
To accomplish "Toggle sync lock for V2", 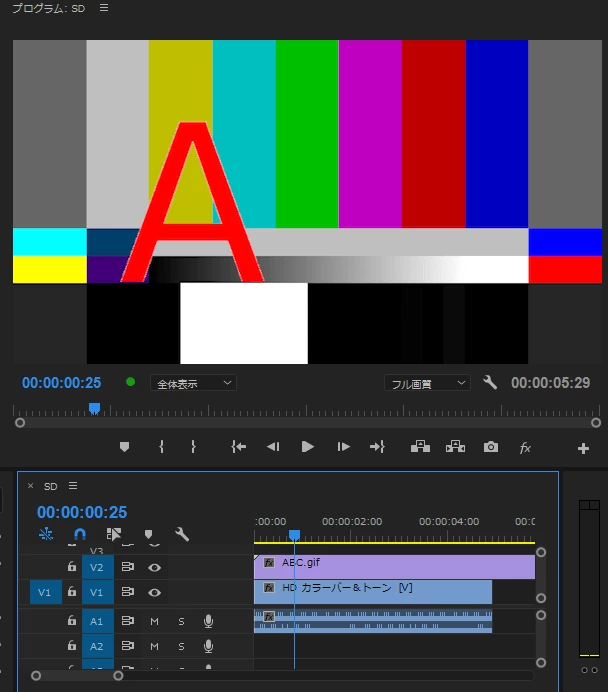I will [x=128, y=567].
